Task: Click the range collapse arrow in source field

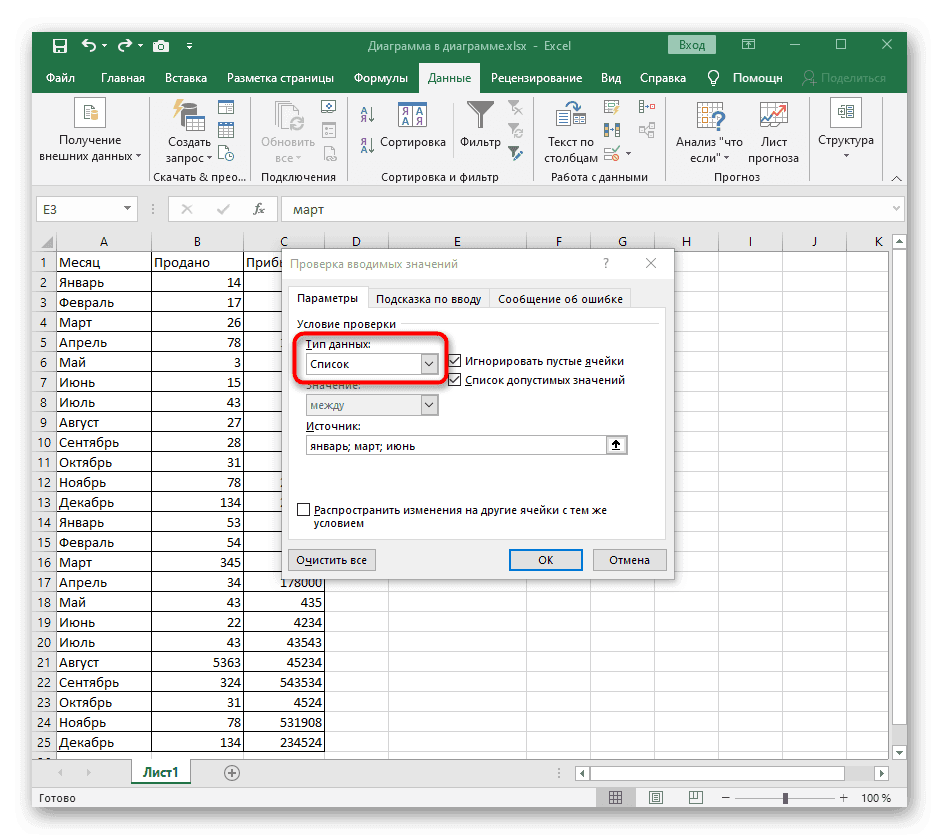Action: tap(617, 446)
